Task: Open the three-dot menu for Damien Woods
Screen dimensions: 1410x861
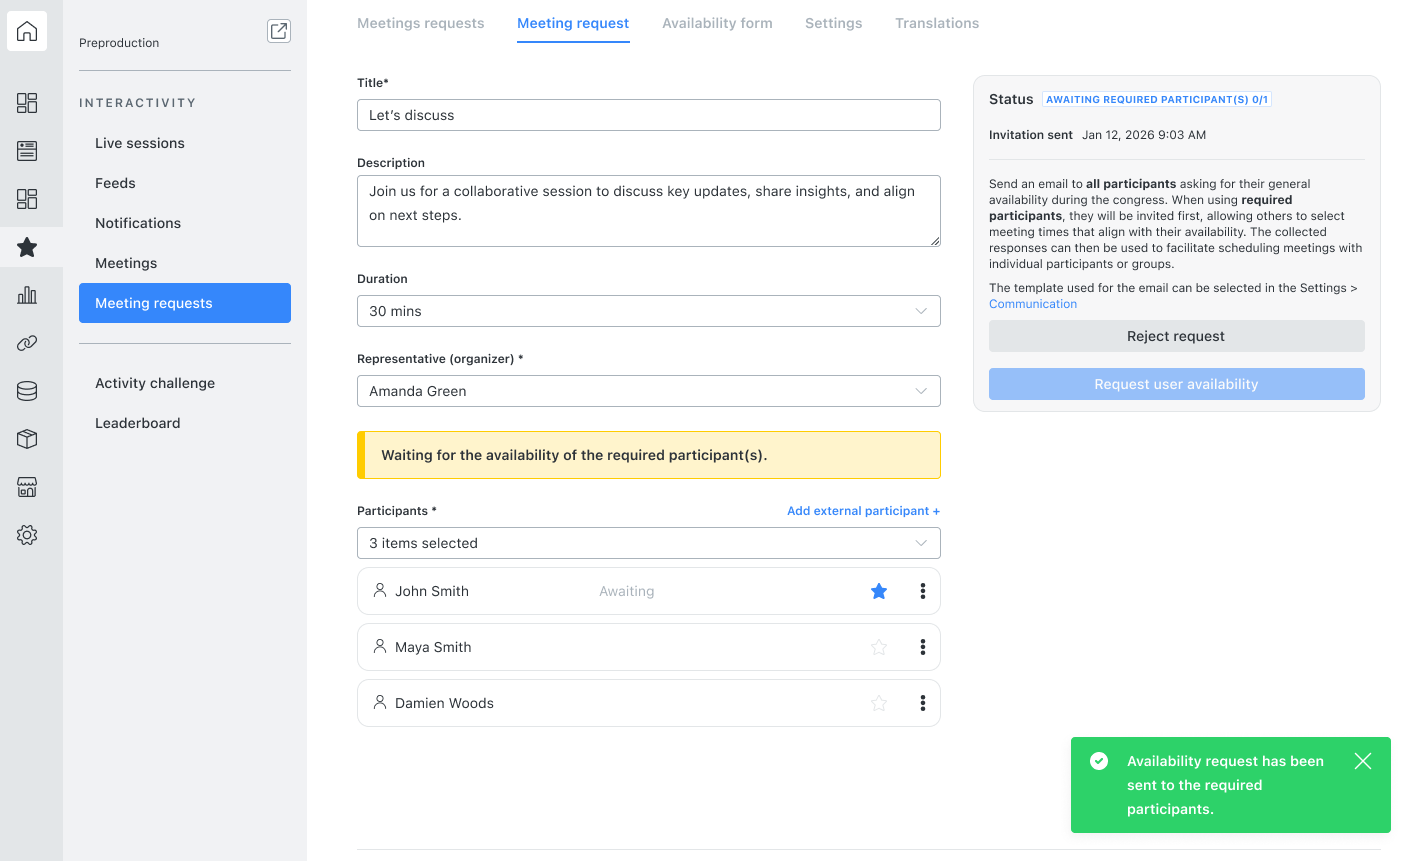Action: [922, 703]
